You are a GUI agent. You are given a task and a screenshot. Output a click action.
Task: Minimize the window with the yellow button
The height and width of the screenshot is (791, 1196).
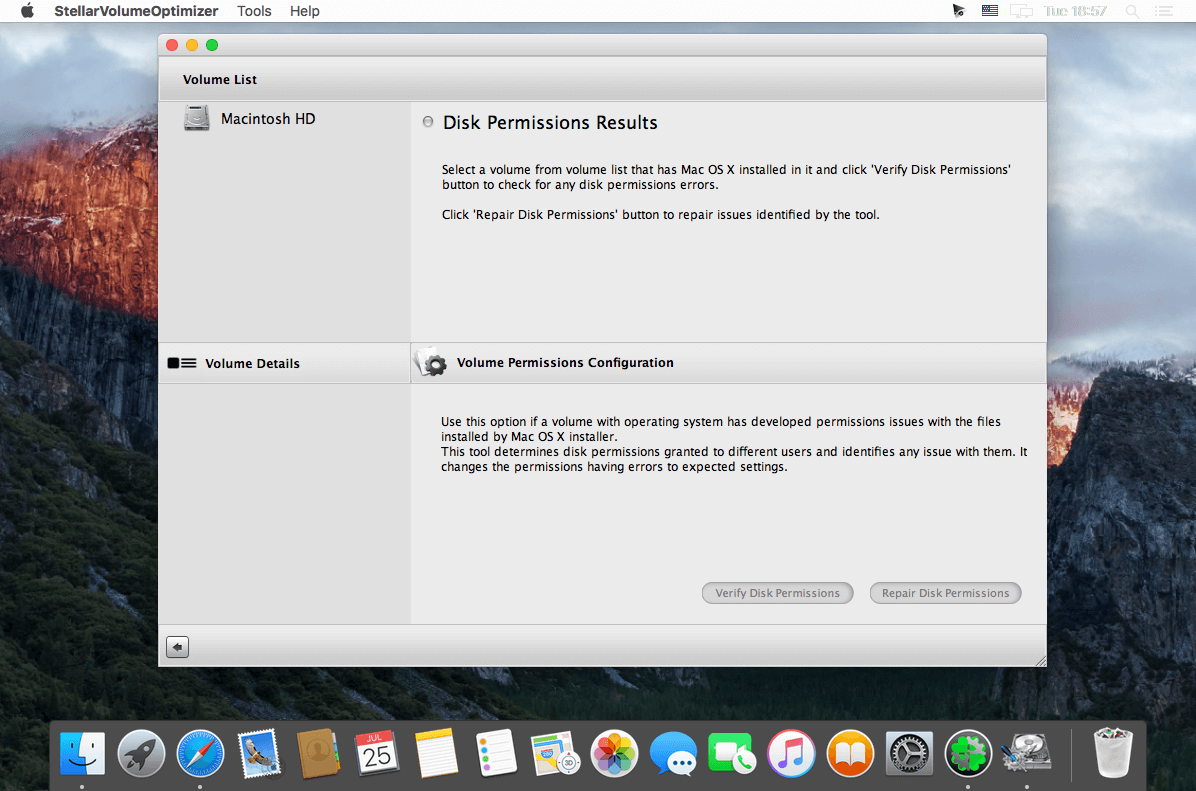(x=192, y=45)
